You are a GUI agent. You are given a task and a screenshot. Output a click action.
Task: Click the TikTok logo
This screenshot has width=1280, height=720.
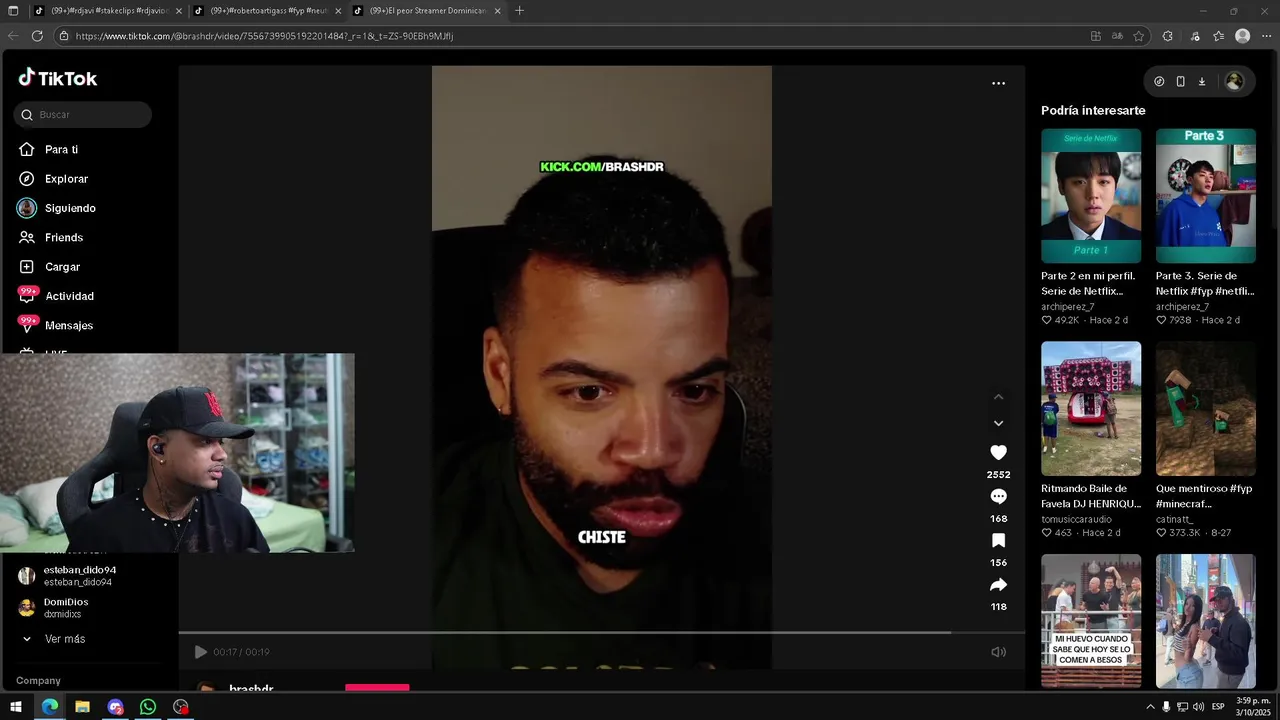coord(57,78)
